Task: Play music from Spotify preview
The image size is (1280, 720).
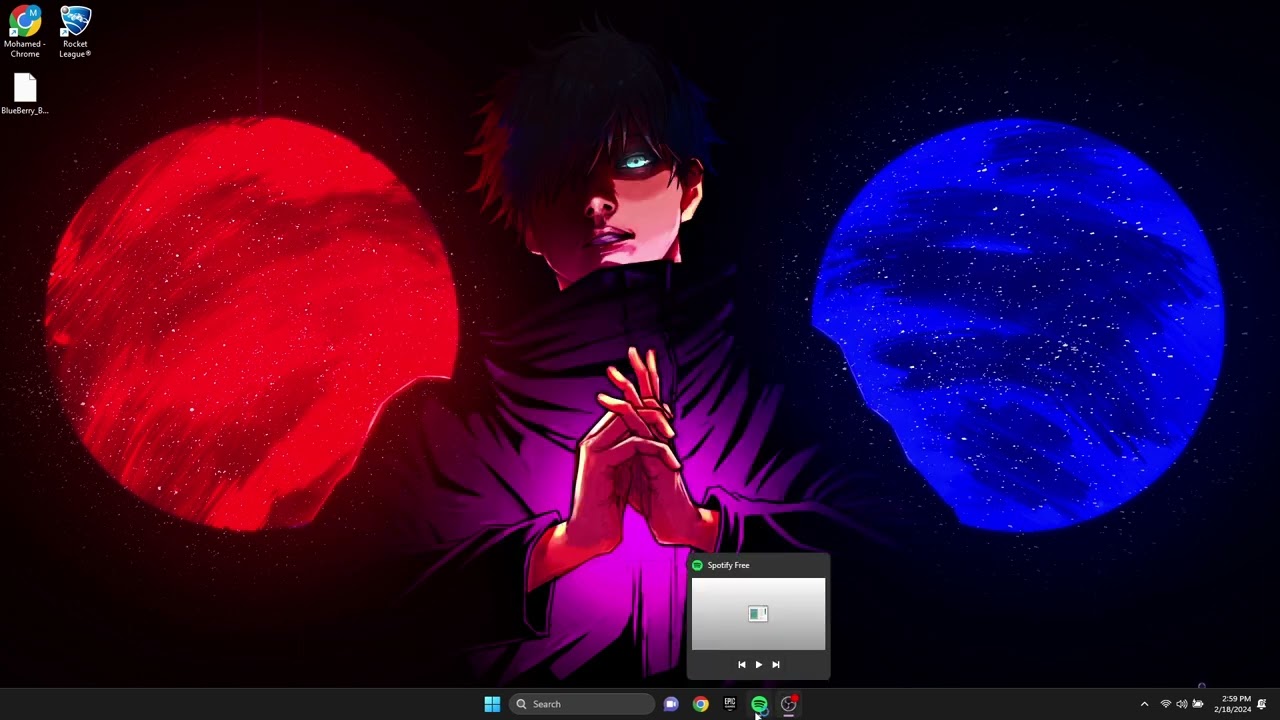Action: [x=758, y=665]
